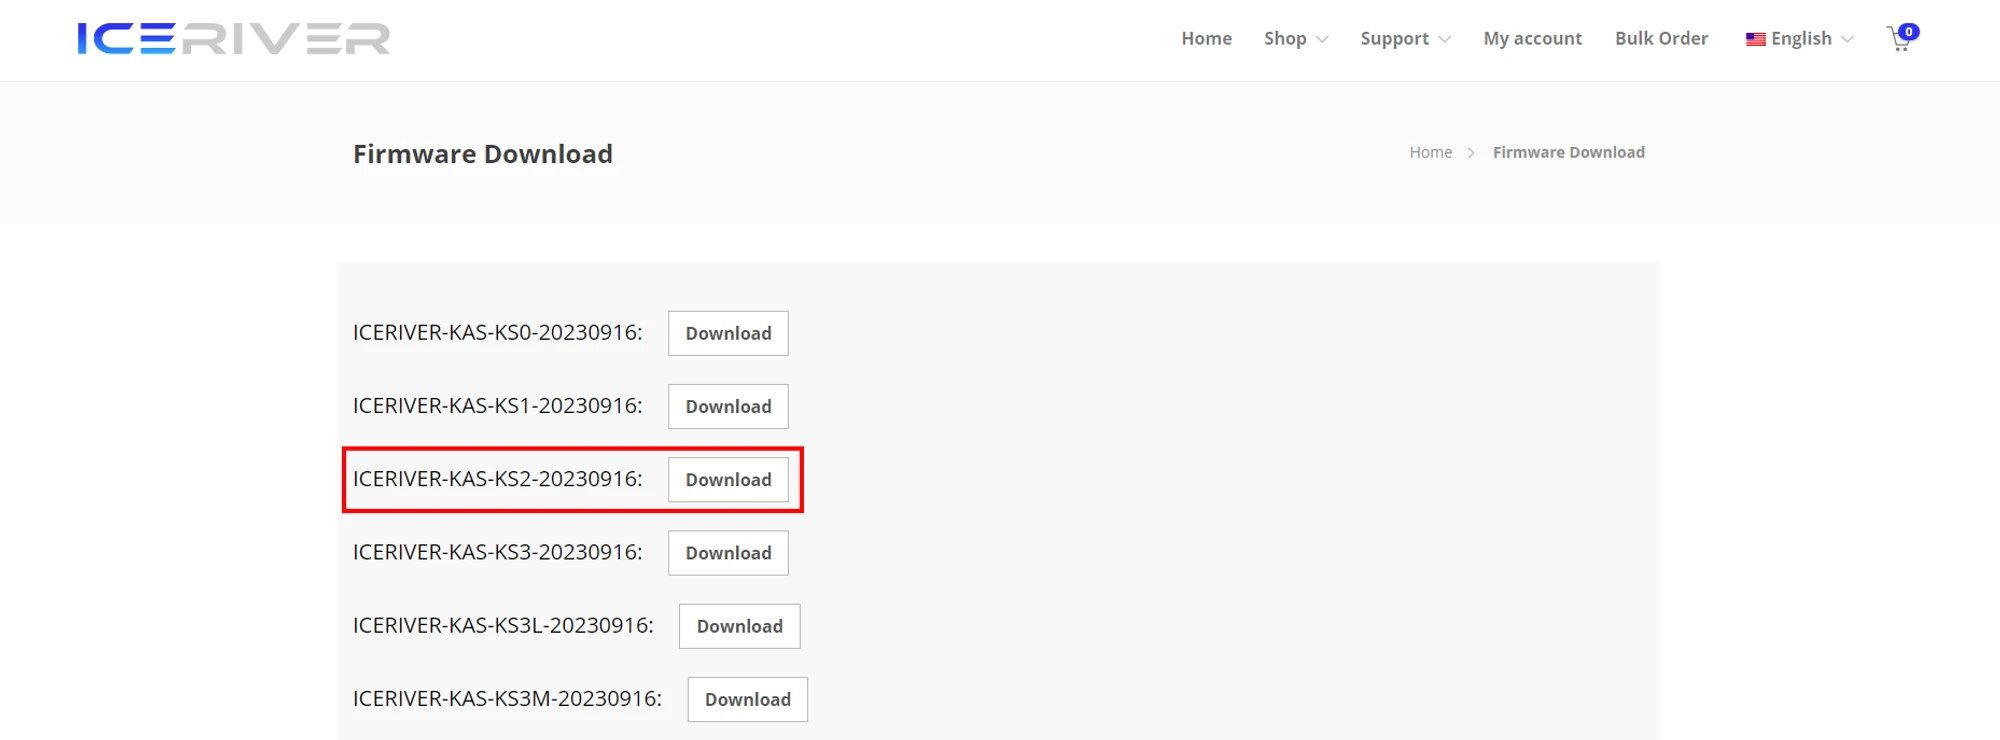
Task: Click the ICERIVER-KAS-KS2-20230916 label
Action: 497,479
